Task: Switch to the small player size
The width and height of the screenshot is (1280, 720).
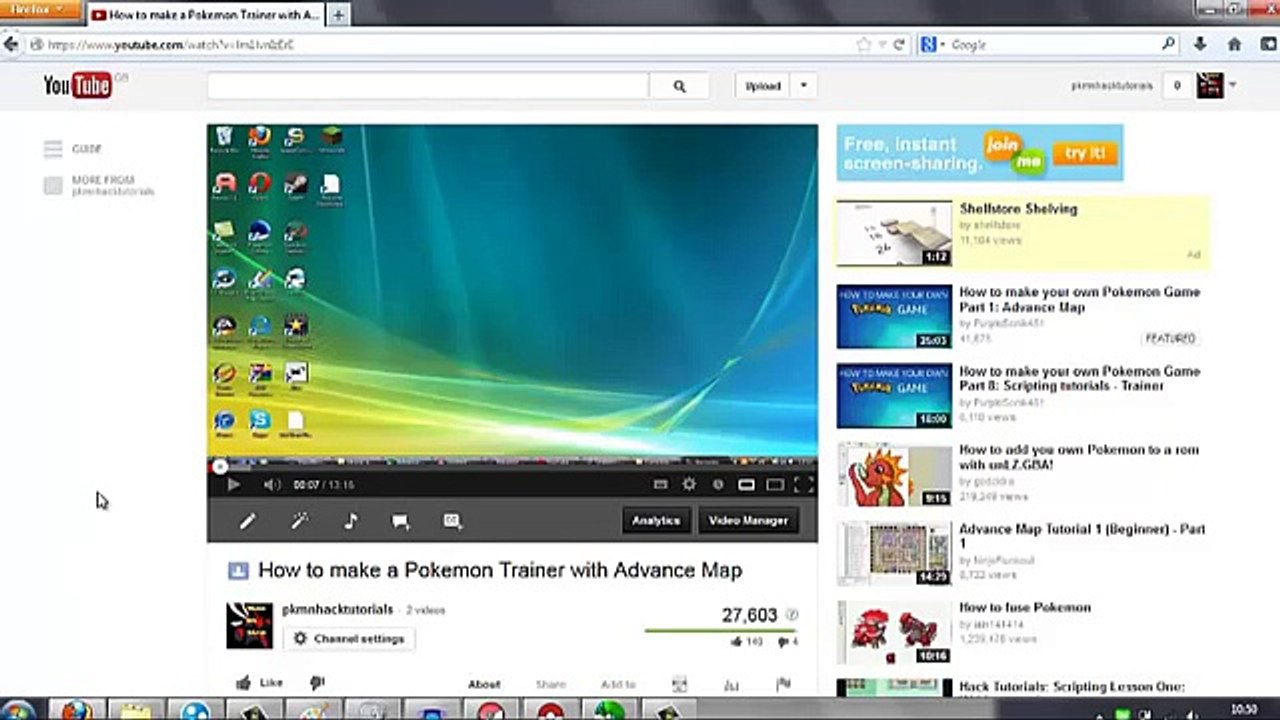Action: pyautogui.click(x=746, y=485)
